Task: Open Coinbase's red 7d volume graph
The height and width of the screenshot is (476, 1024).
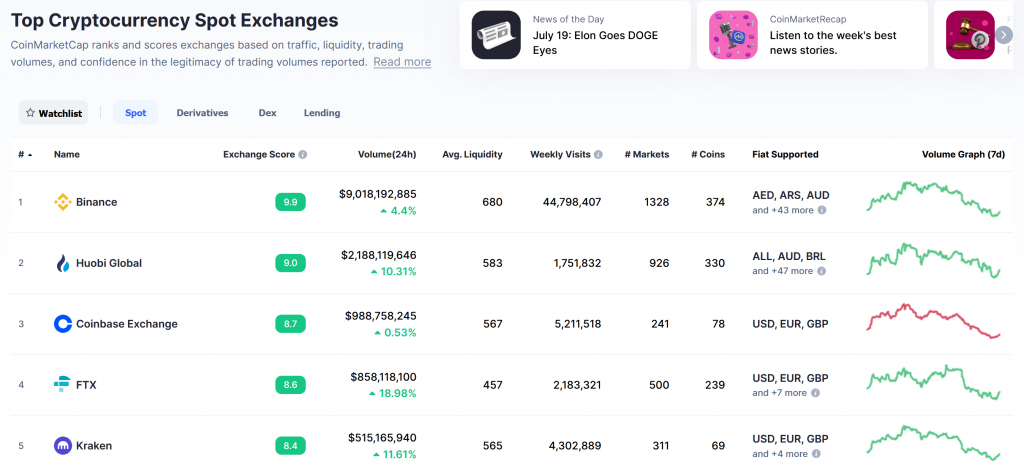Action: point(933,321)
